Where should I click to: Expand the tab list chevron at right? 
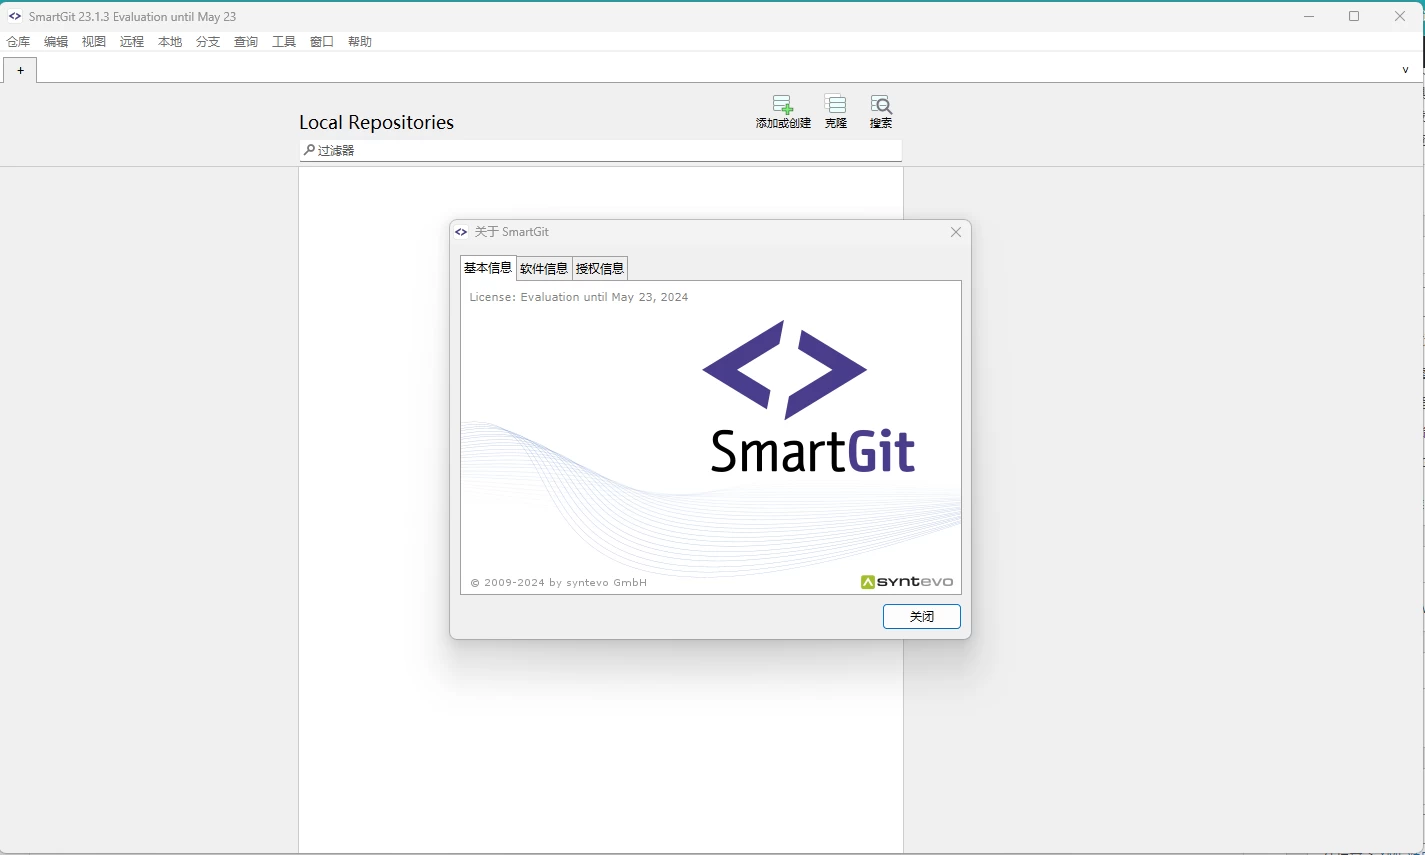tap(1405, 70)
